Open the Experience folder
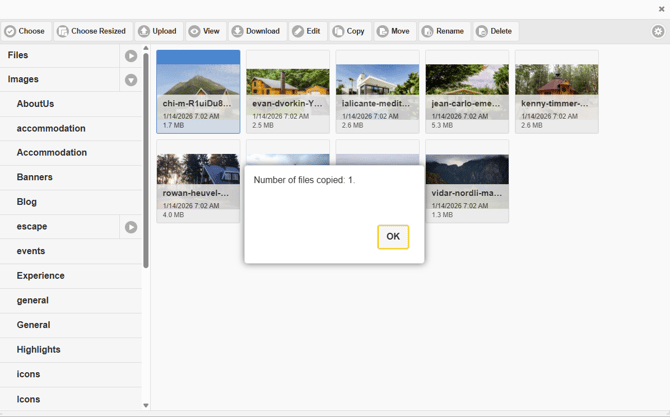 pos(71,276)
